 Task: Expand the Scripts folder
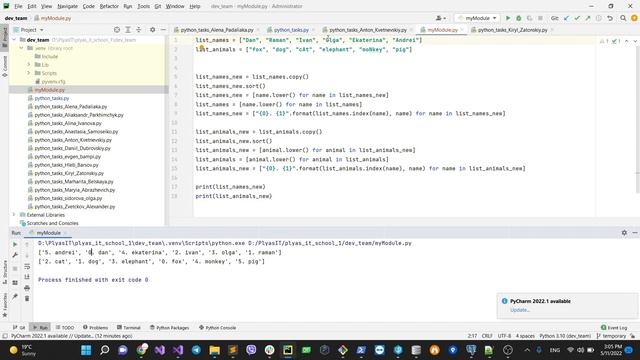click(x=29, y=73)
